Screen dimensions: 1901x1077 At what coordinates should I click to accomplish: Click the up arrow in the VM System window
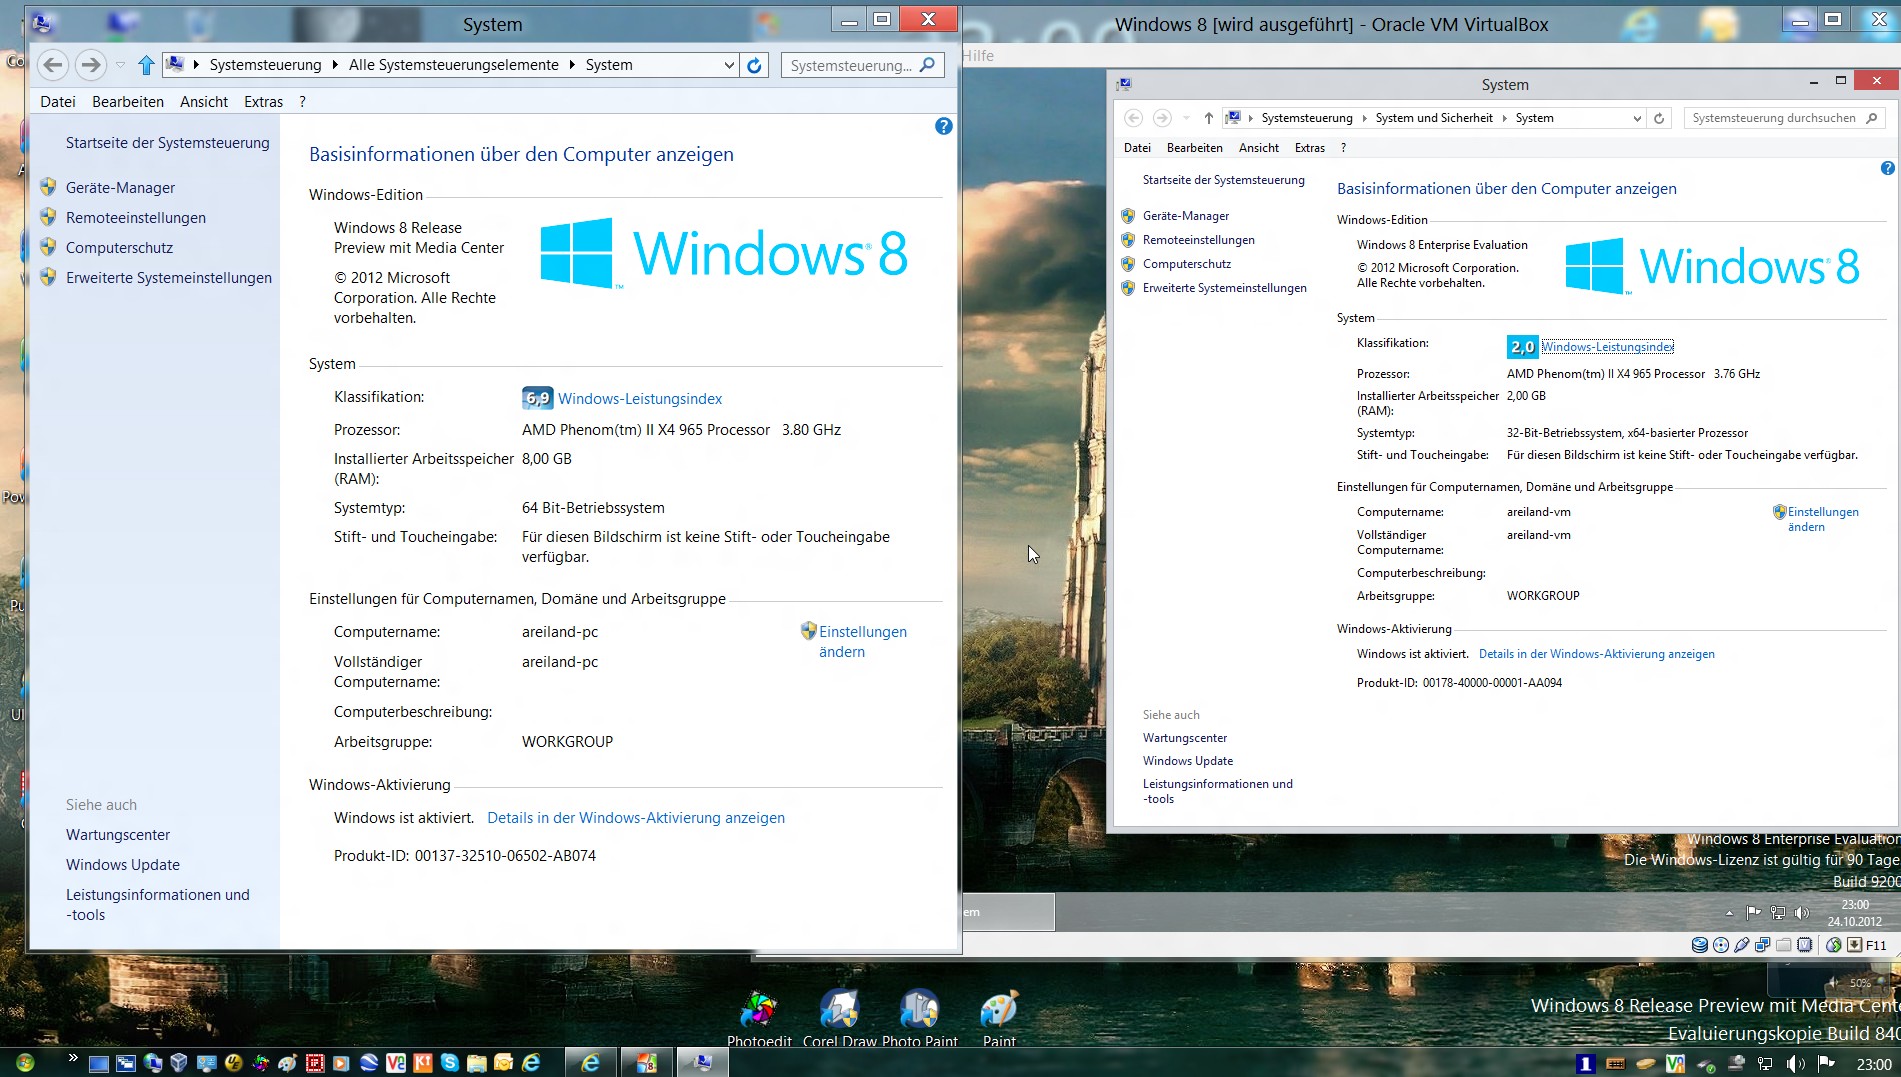[x=1209, y=118]
